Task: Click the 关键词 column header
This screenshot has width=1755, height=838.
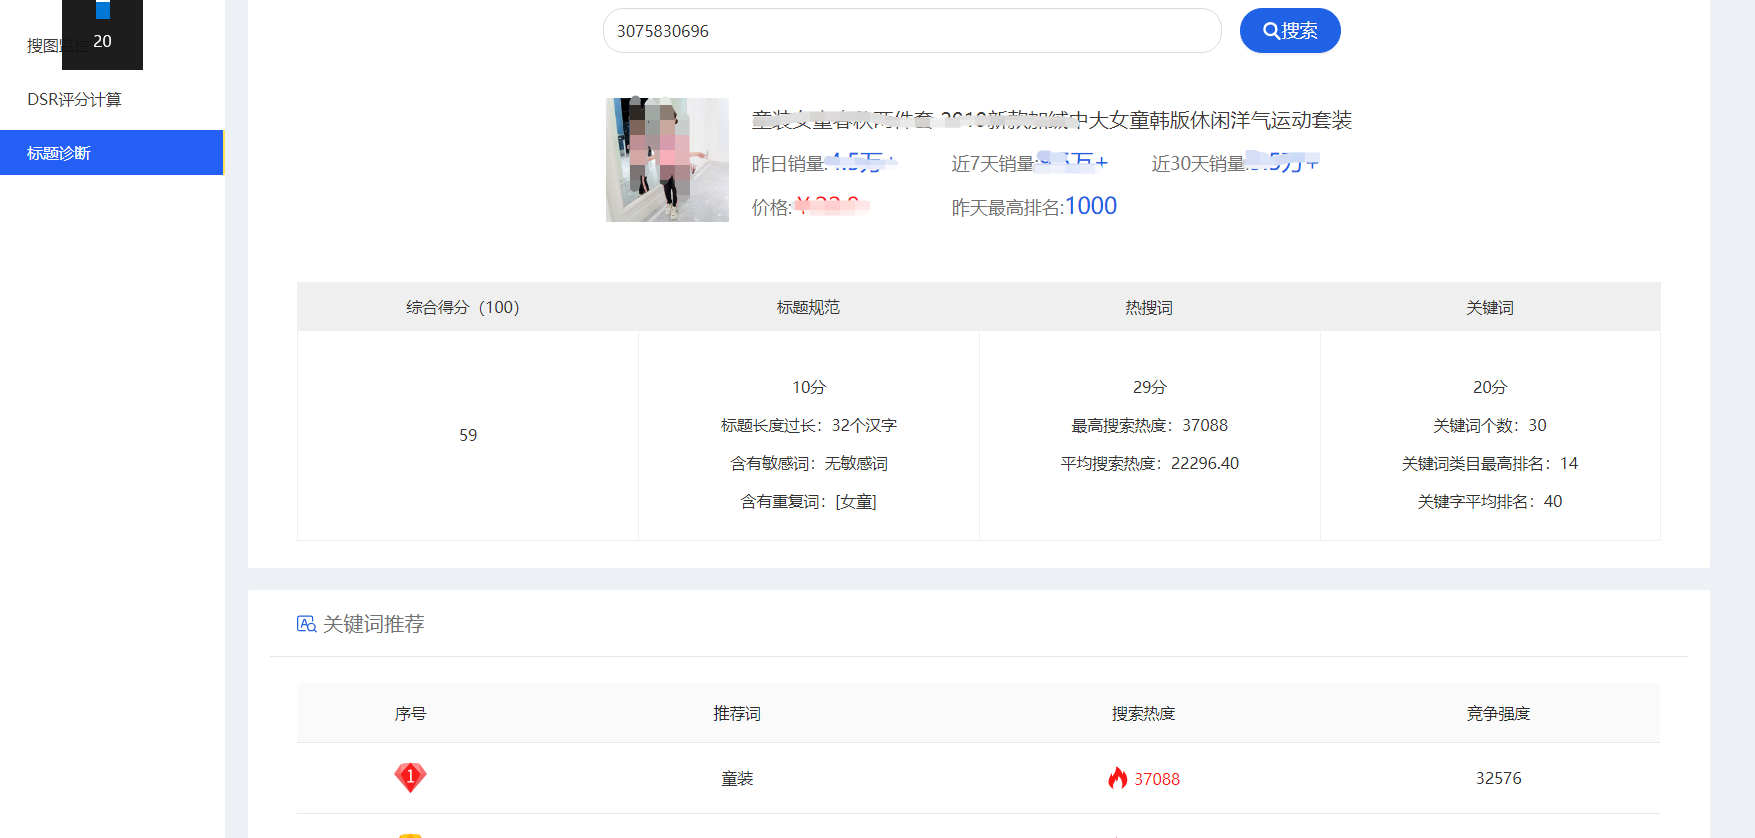Action: pyautogui.click(x=1490, y=307)
